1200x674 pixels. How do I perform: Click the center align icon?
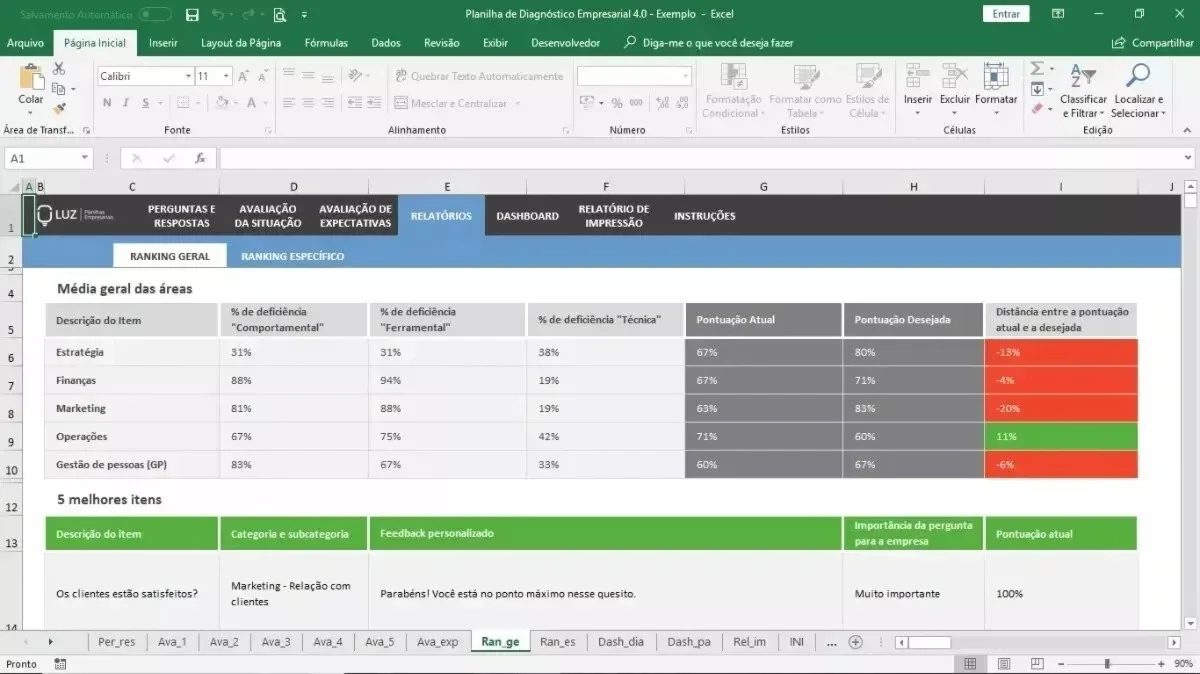[x=308, y=103]
